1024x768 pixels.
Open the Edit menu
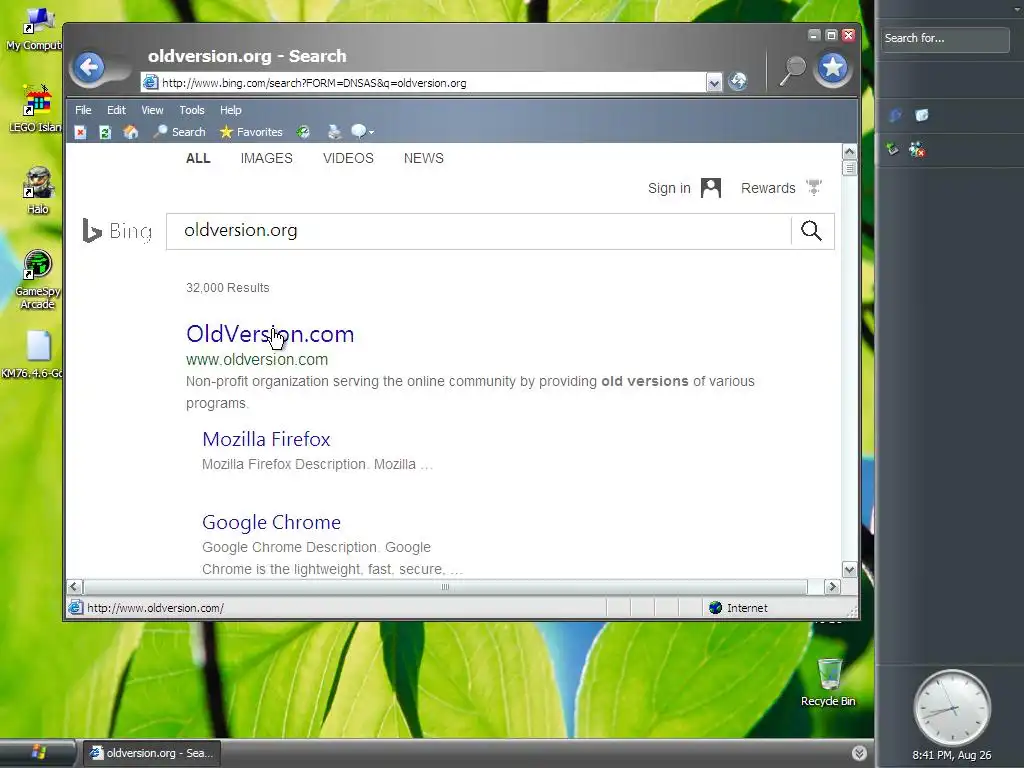click(x=116, y=110)
